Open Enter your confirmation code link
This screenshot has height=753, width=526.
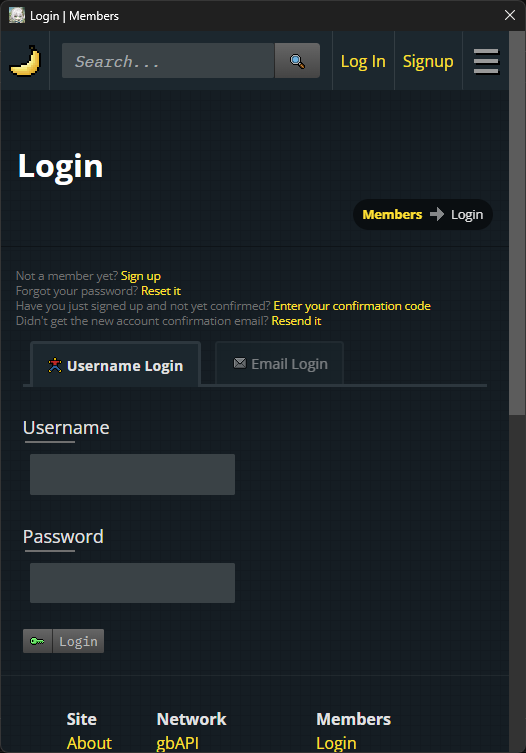[352, 306]
